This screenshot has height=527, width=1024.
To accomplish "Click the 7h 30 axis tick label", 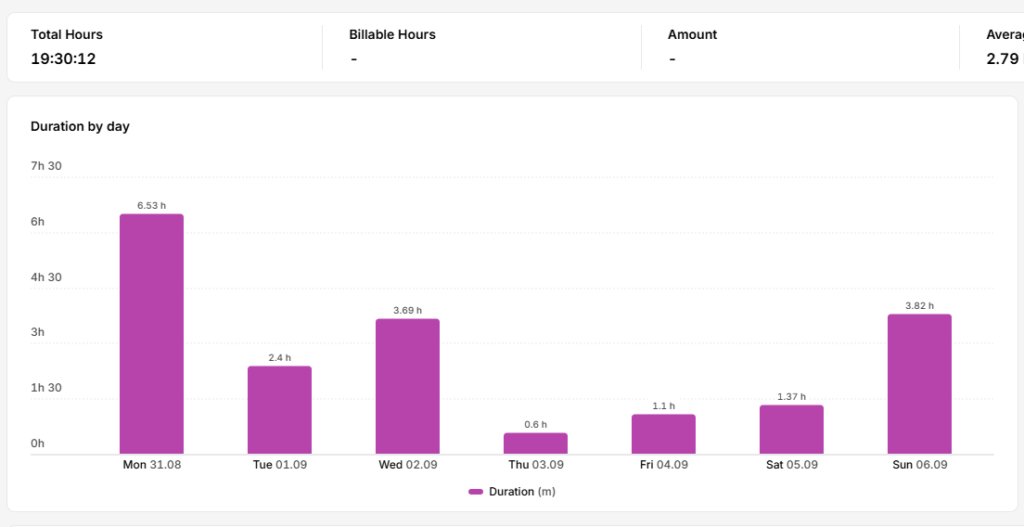I will tap(46, 166).
